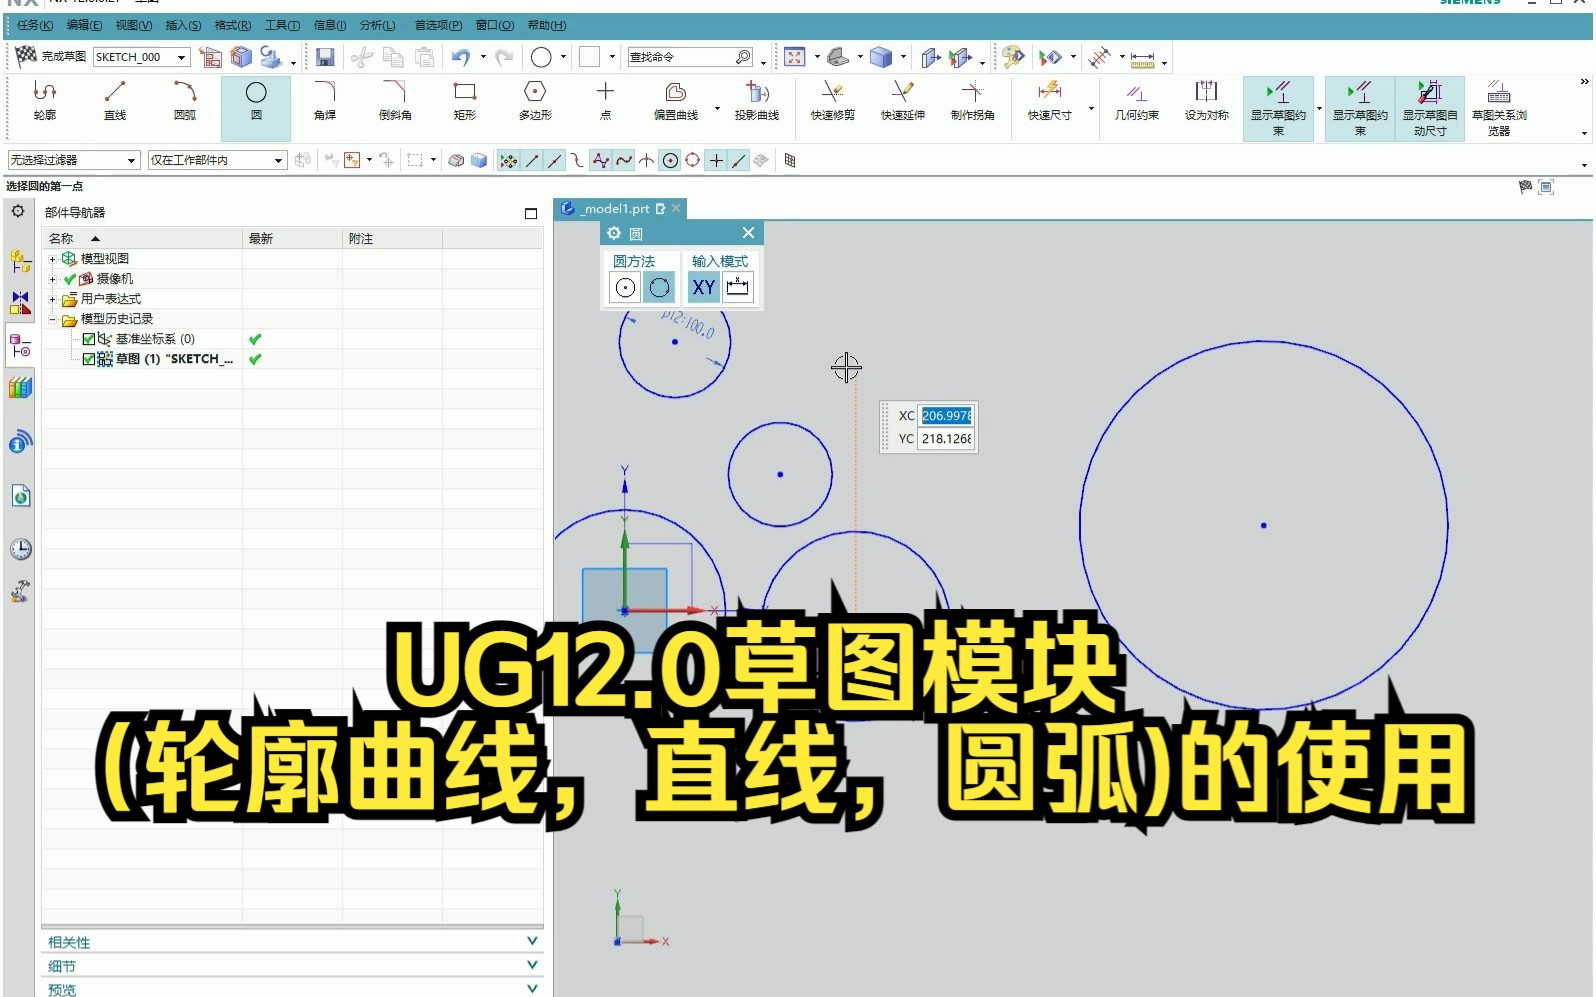Open the 投影曲线 project curve tool
The width and height of the screenshot is (1596, 997).
point(757,102)
